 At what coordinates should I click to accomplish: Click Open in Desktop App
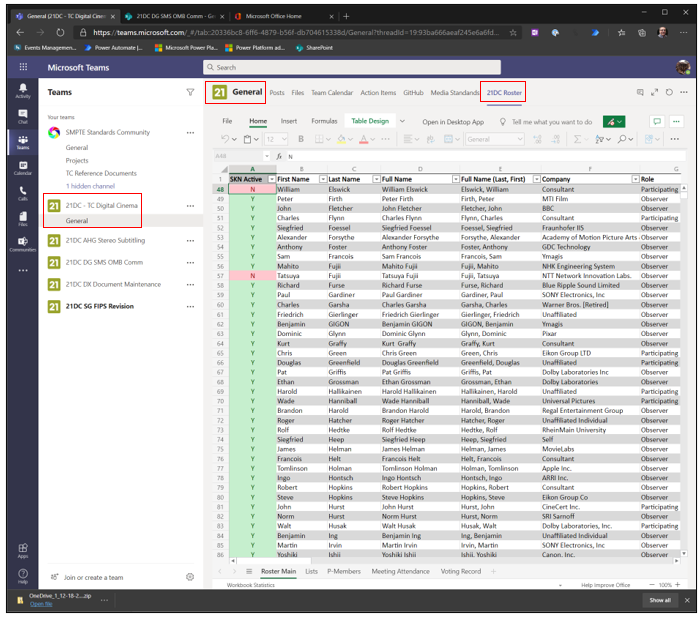click(x=453, y=121)
